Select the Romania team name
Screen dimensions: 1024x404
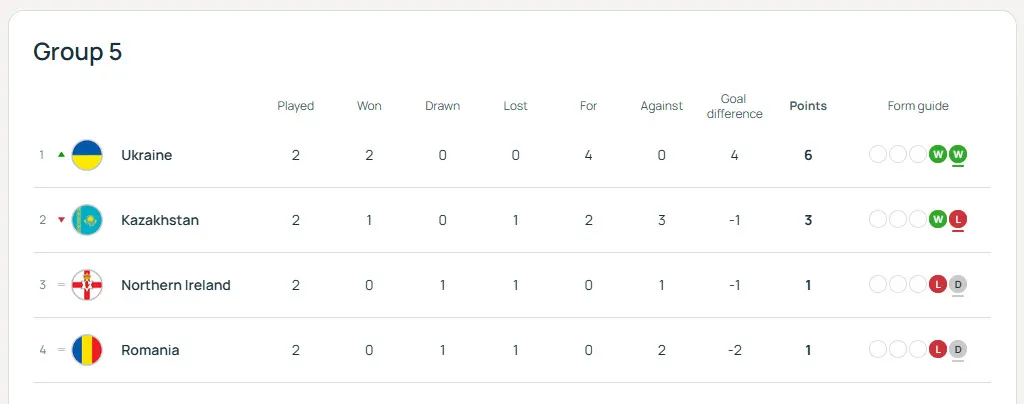click(150, 350)
